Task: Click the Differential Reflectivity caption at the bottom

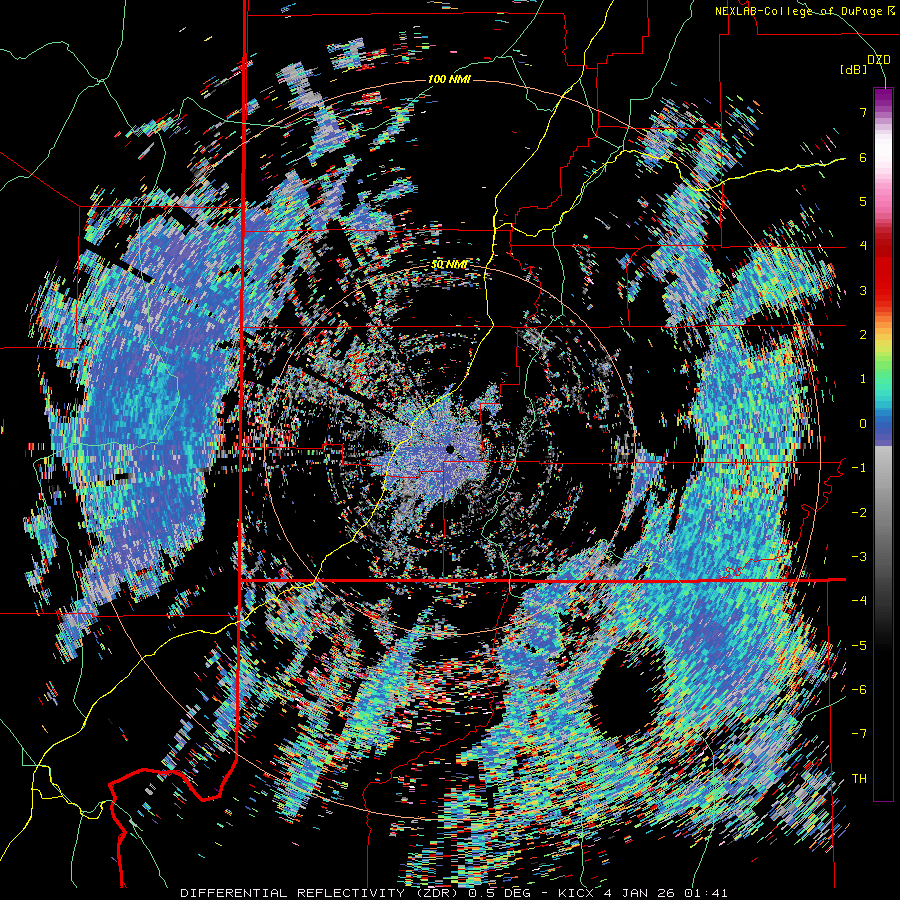Action: click(454, 893)
